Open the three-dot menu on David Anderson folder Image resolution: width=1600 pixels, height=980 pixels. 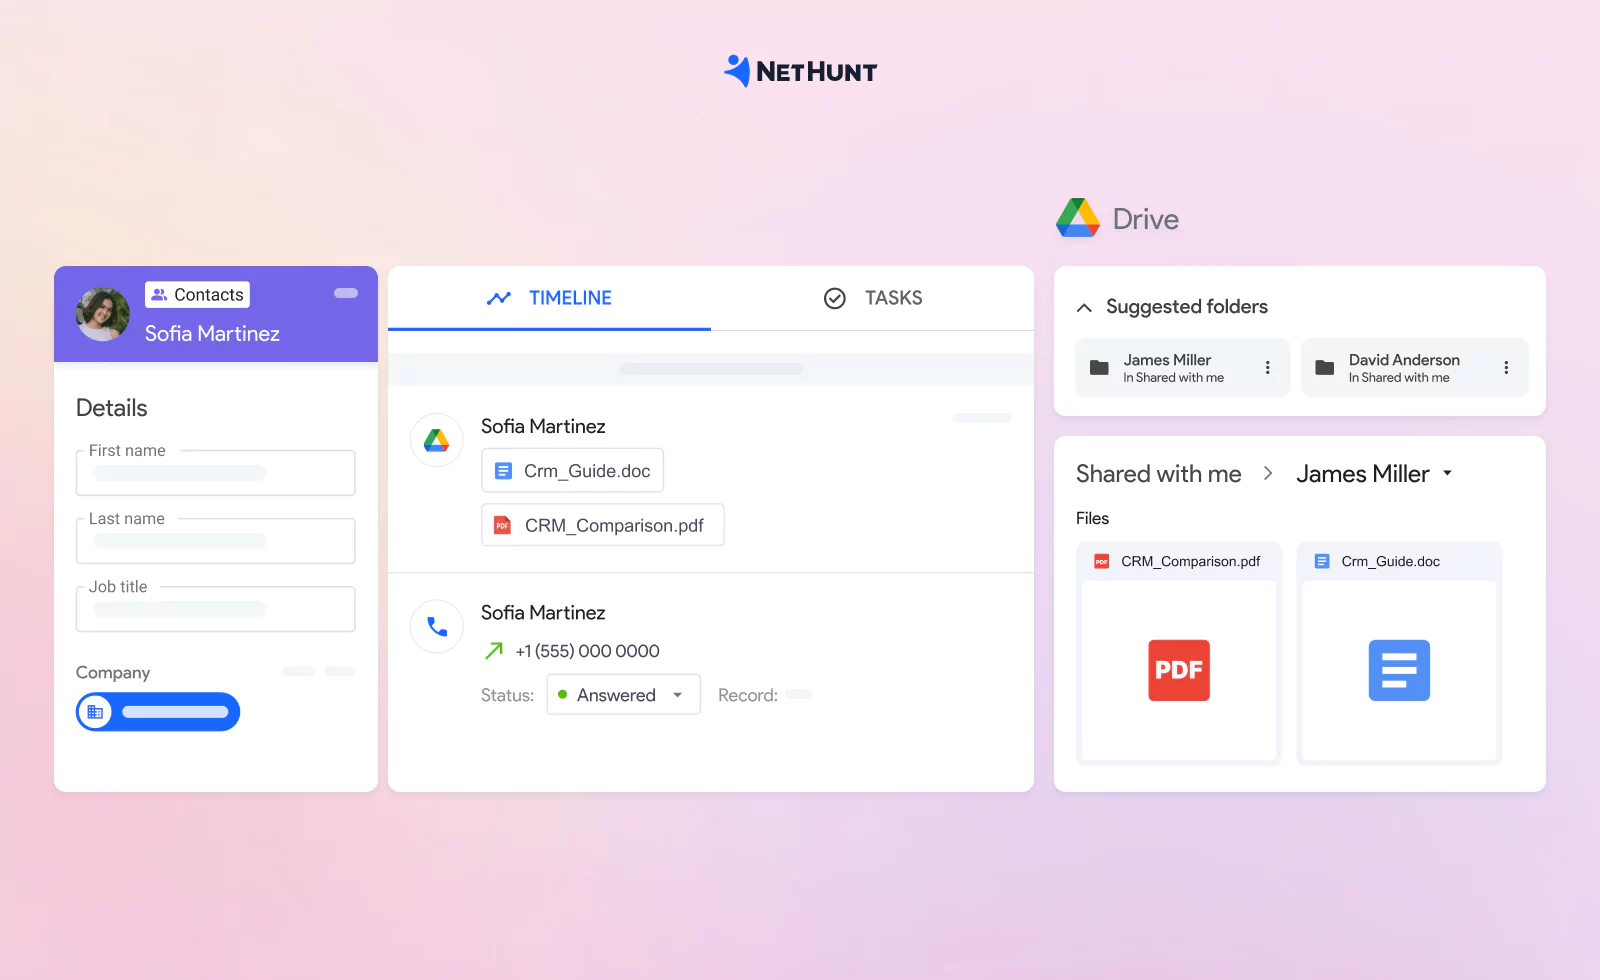tap(1506, 367)
